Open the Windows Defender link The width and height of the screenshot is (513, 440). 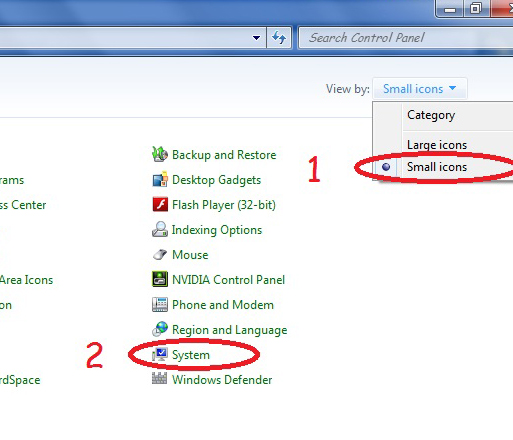coord(222,380)
